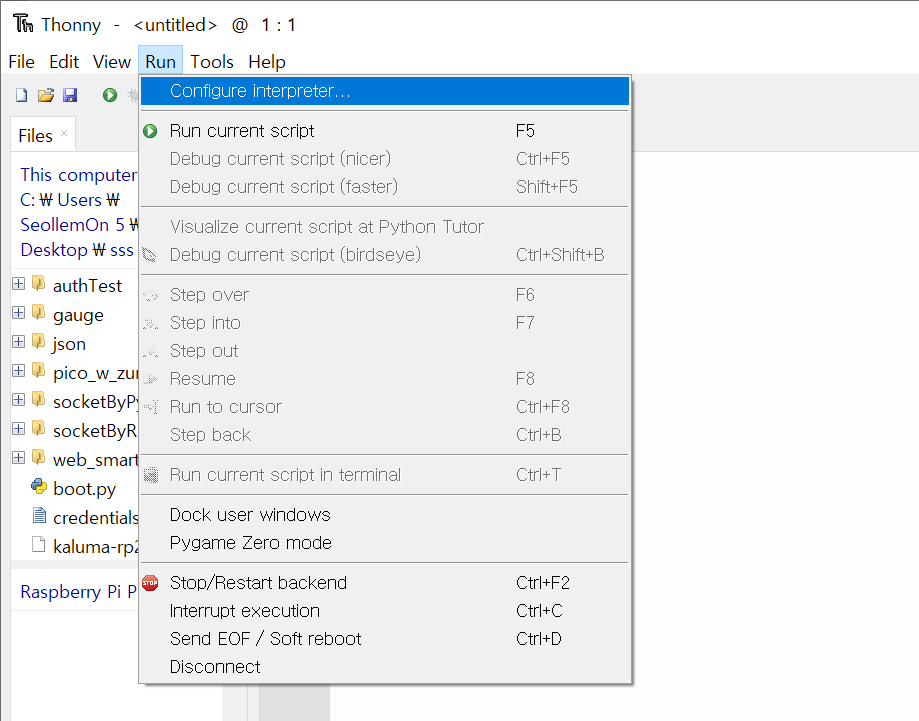Expand the gauge folder

tap(19, 312)
